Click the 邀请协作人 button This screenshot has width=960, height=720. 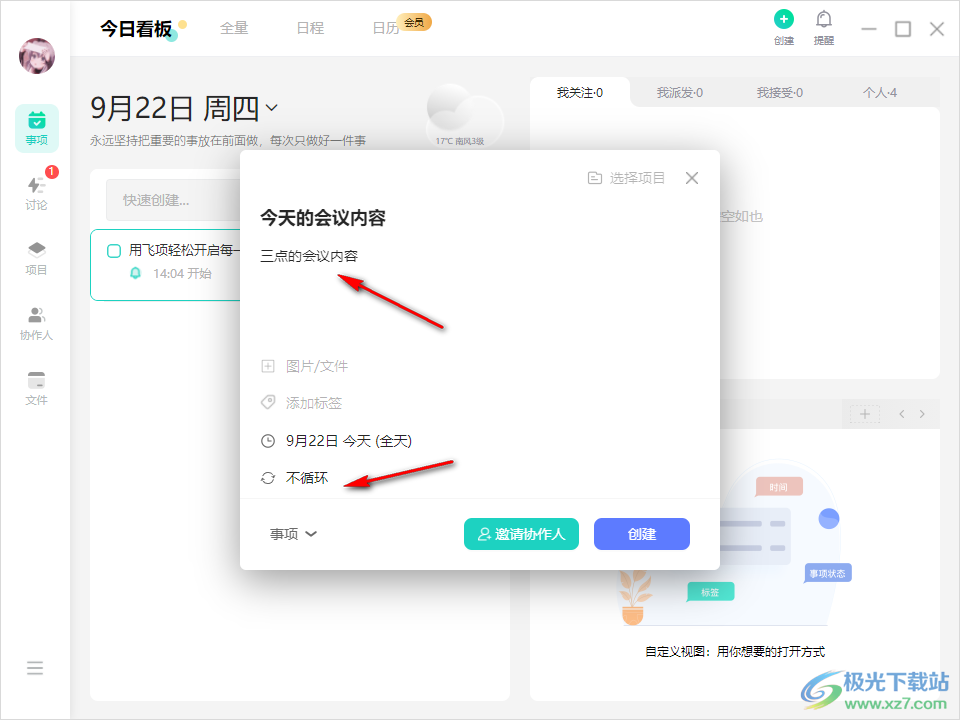tap(521, 534)
